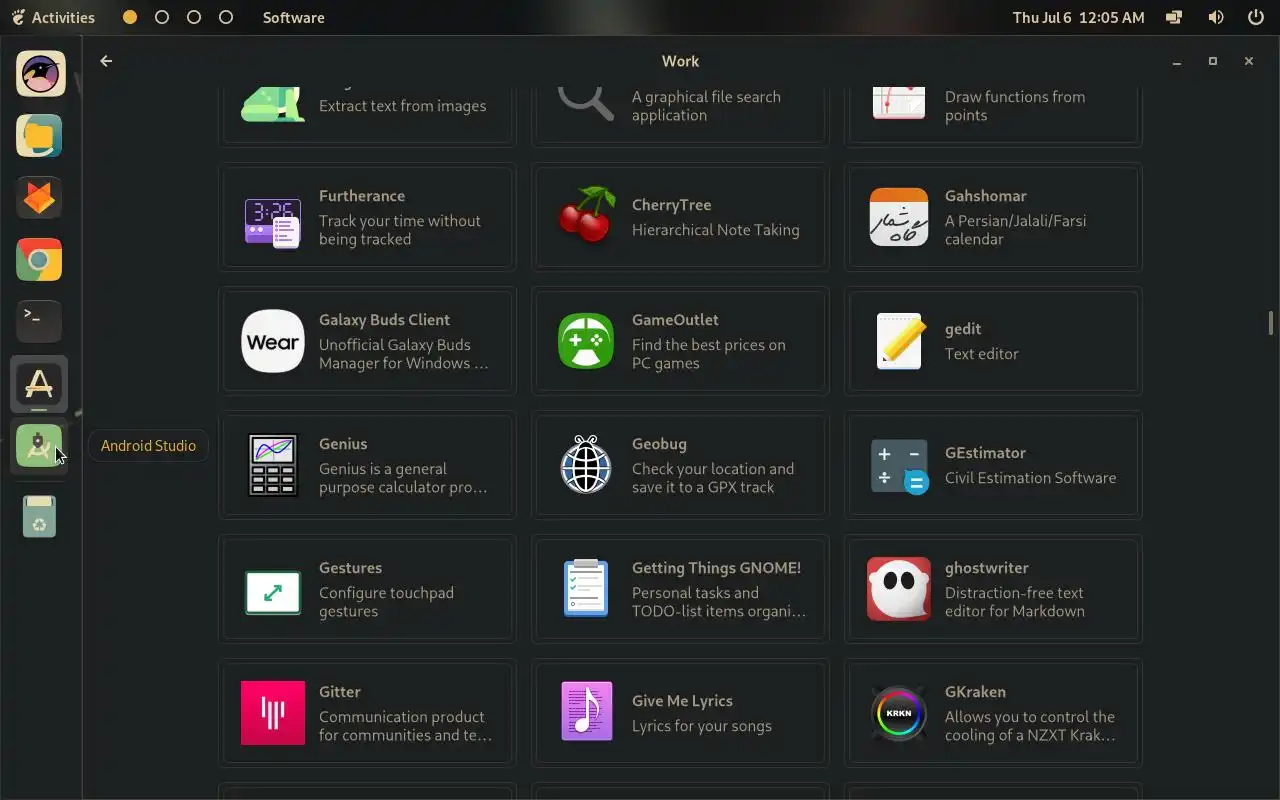1280x800 pixels.
Task: Switch to the third workspace dot
Action: tap(194, 17)
